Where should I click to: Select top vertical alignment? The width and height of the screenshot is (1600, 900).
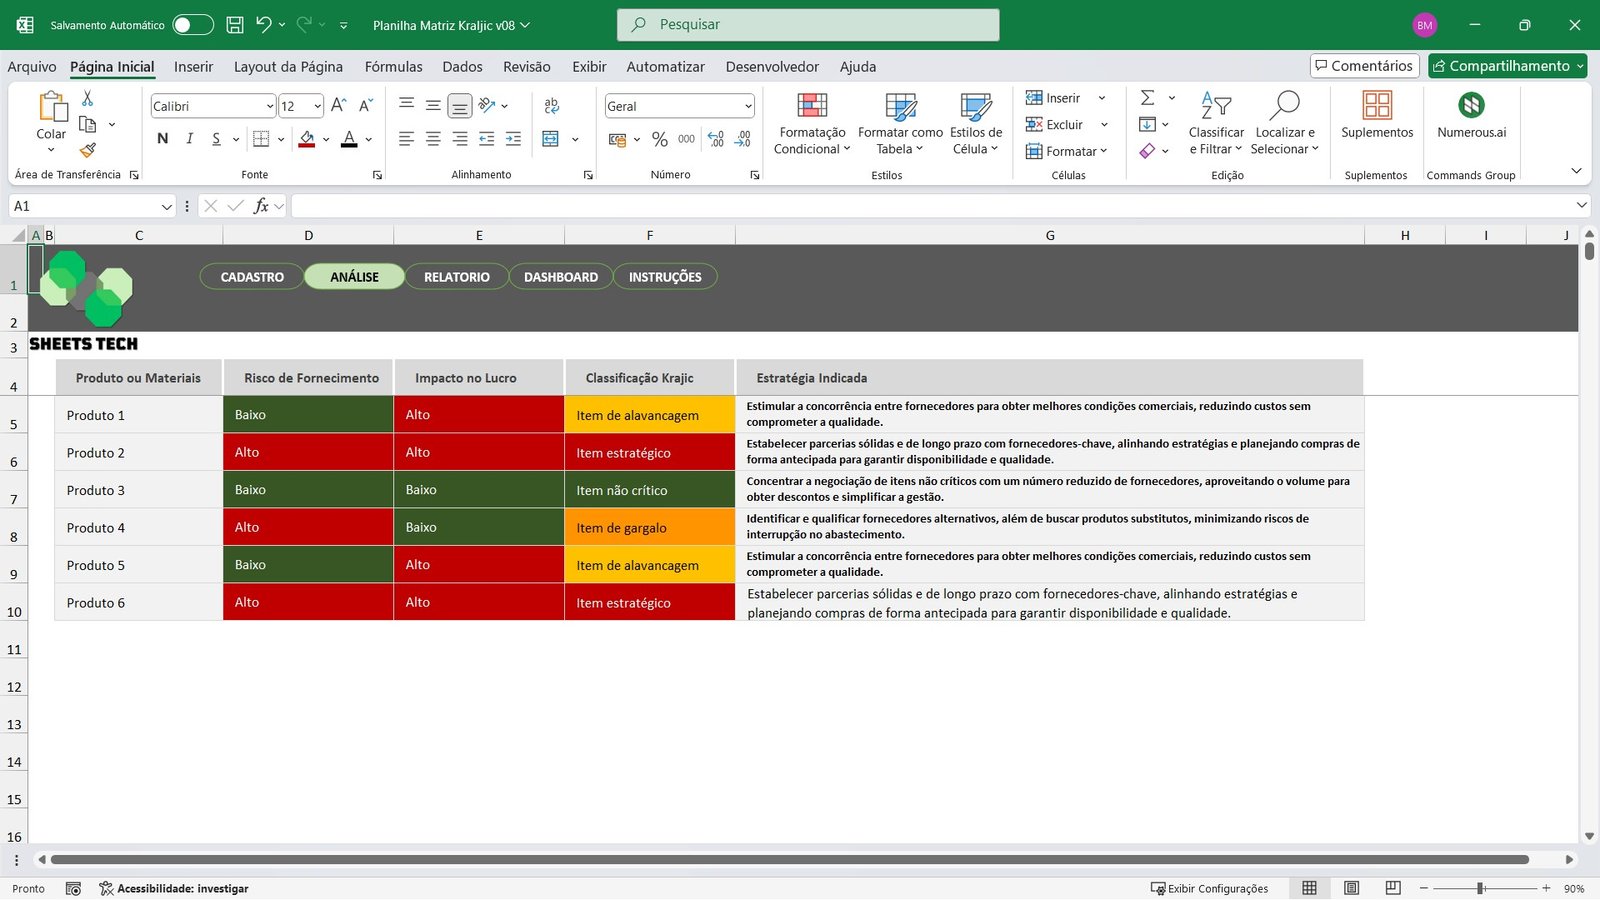(406, 105)
